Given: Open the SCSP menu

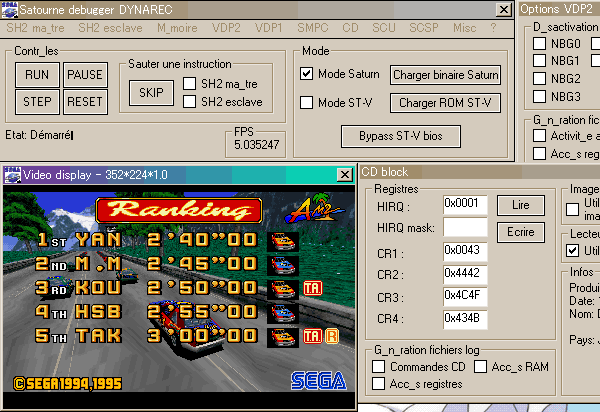Looking at the screenshot, I should pyautogui.click(x=424, y=28).
